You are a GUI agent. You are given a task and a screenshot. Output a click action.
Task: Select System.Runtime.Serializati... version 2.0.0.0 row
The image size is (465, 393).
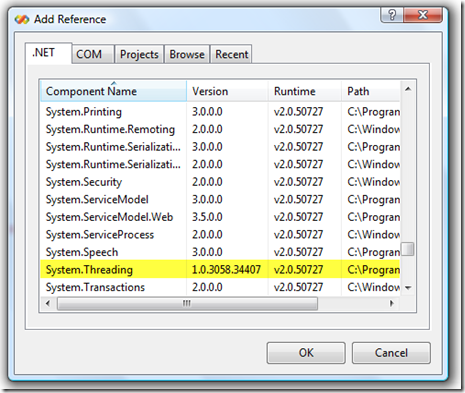220,164
